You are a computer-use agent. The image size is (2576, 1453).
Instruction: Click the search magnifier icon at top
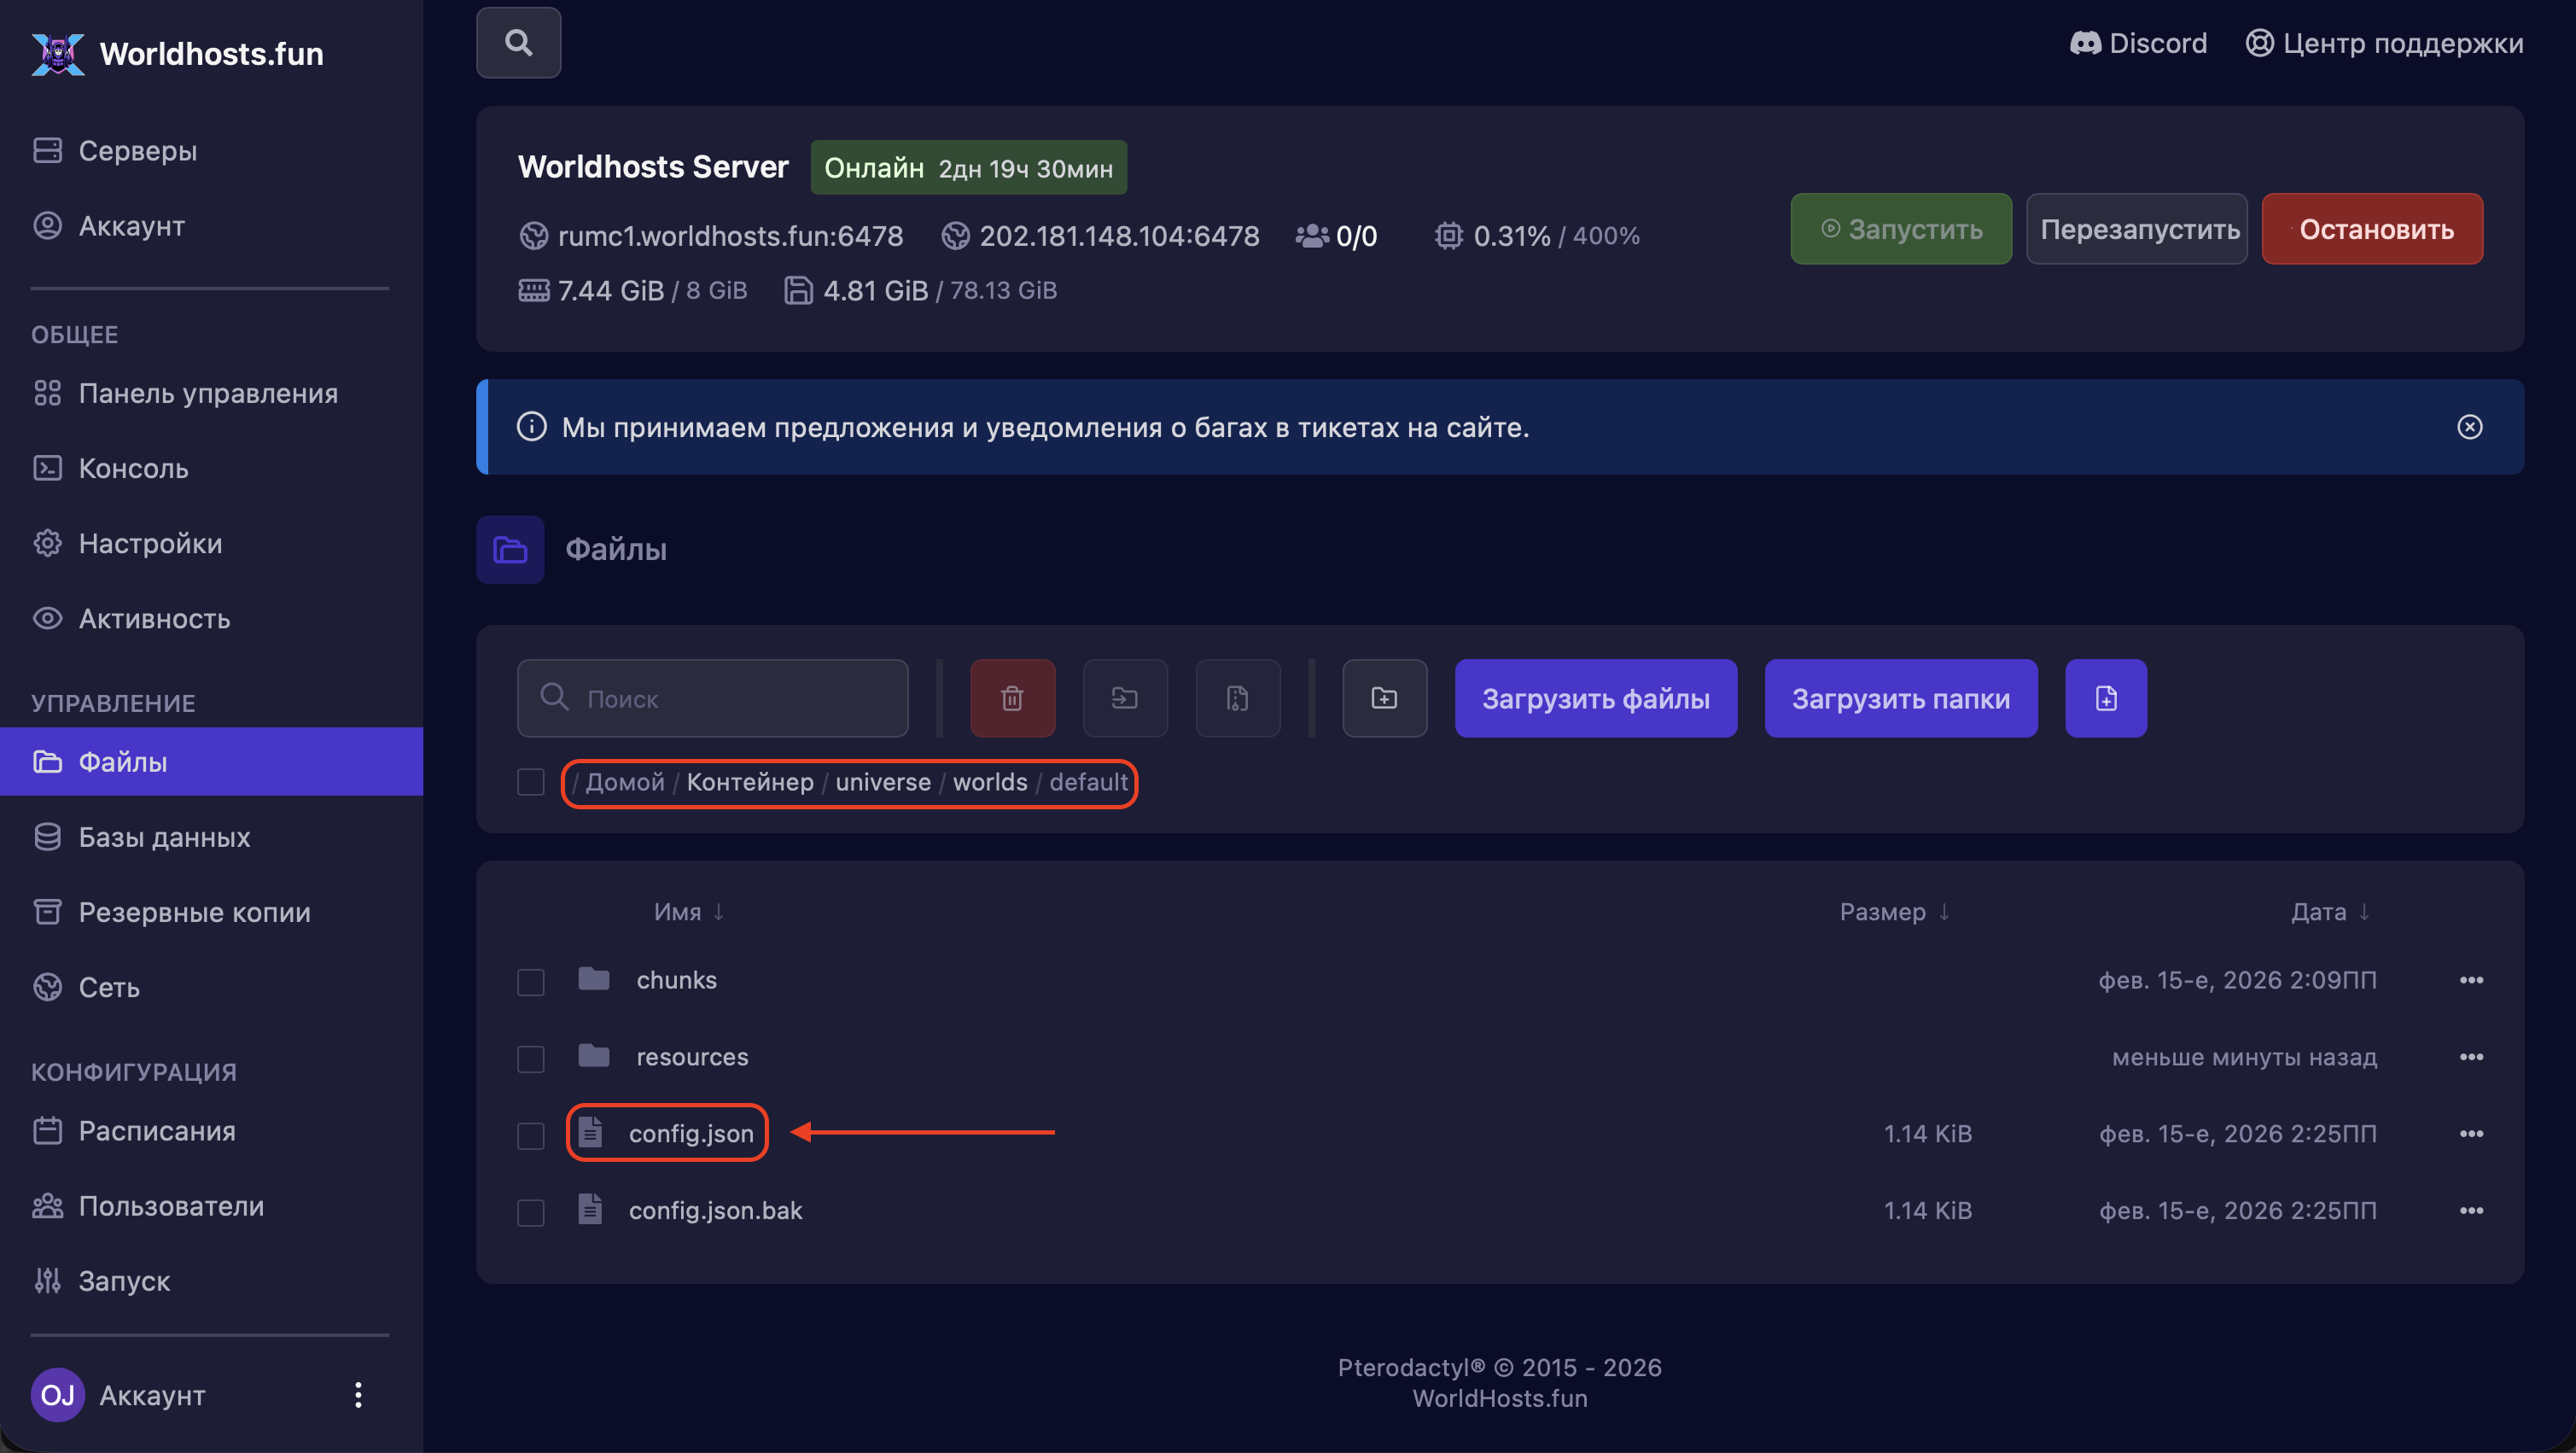518,43
